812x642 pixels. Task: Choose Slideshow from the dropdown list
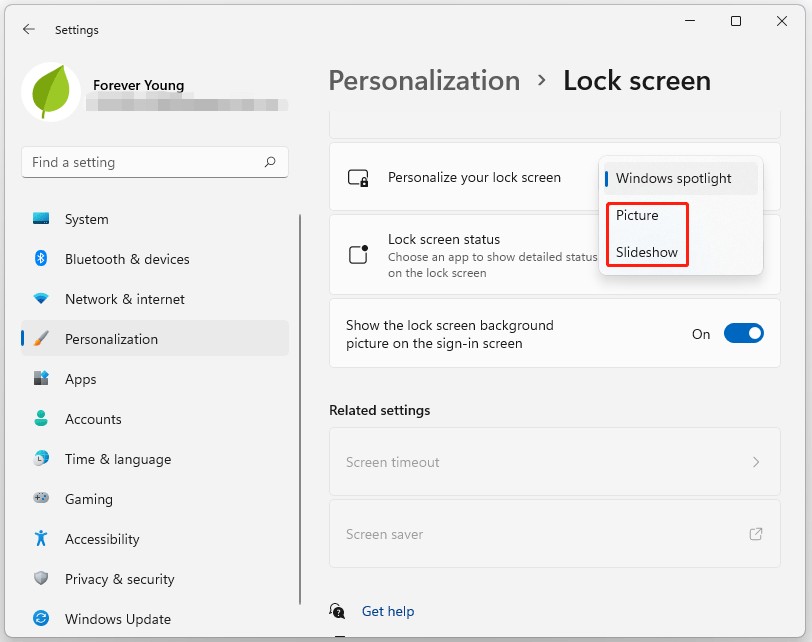[647, 252]
